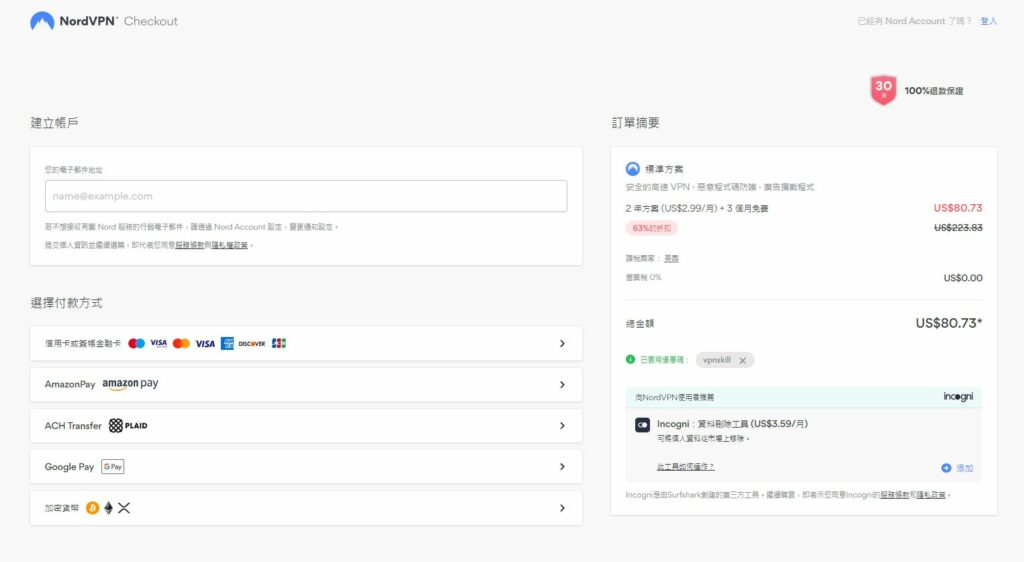Image resolution: width=1024 pixels, height=562 pixels.
Task: Expand the AmazonPay payment option
Action: point(562,384)
